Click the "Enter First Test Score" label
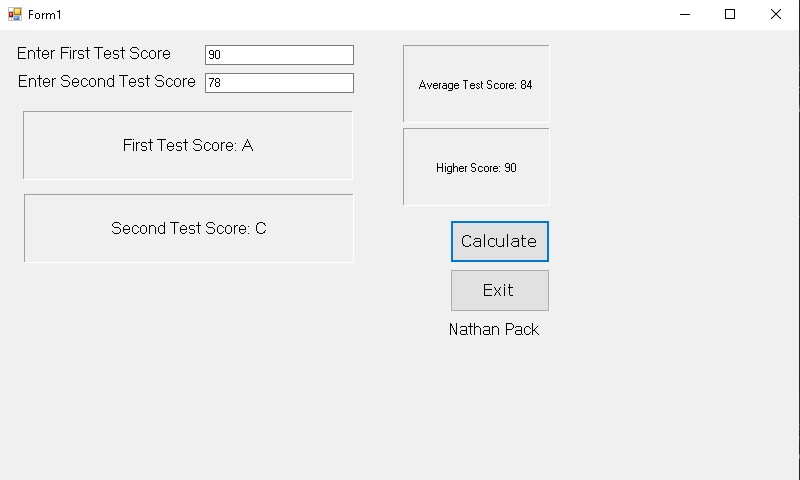800x480 pixels. click(94, 54)
